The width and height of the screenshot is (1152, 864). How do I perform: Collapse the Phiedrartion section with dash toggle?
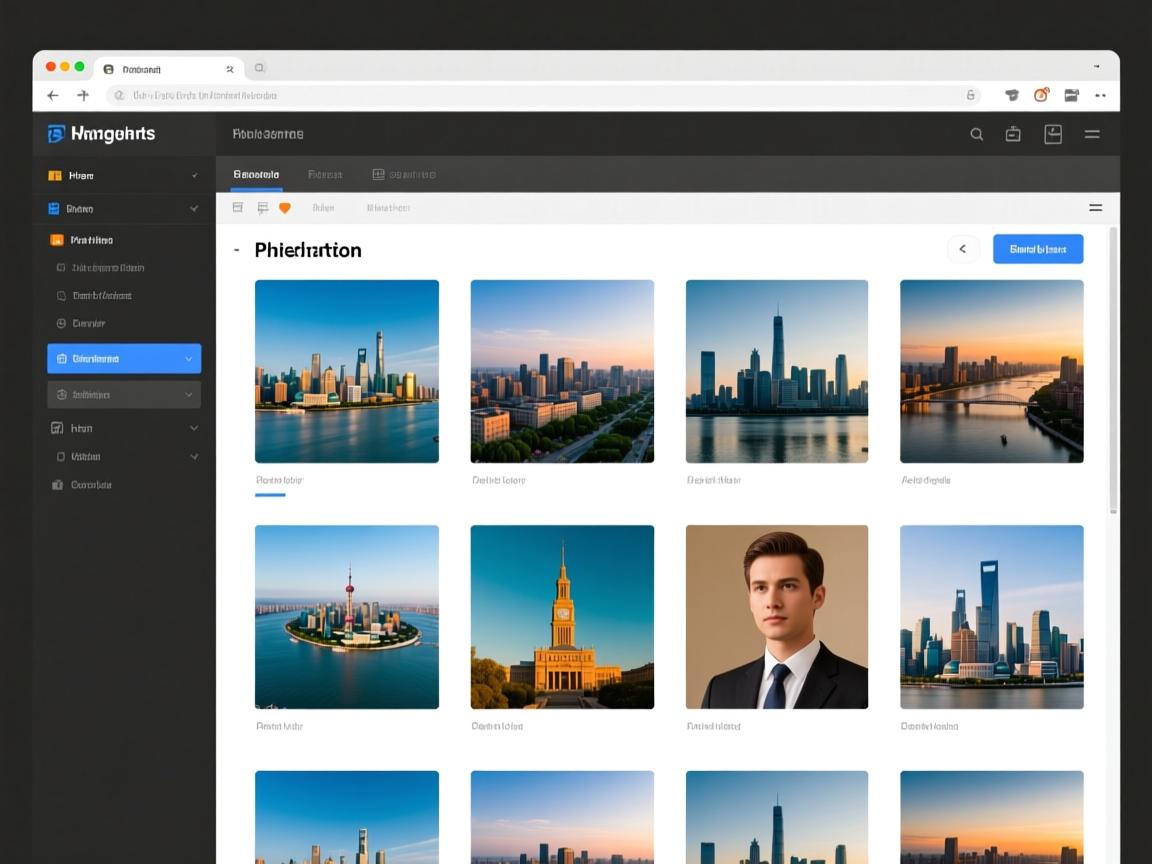pyautogui.click(x=236, y=250)
